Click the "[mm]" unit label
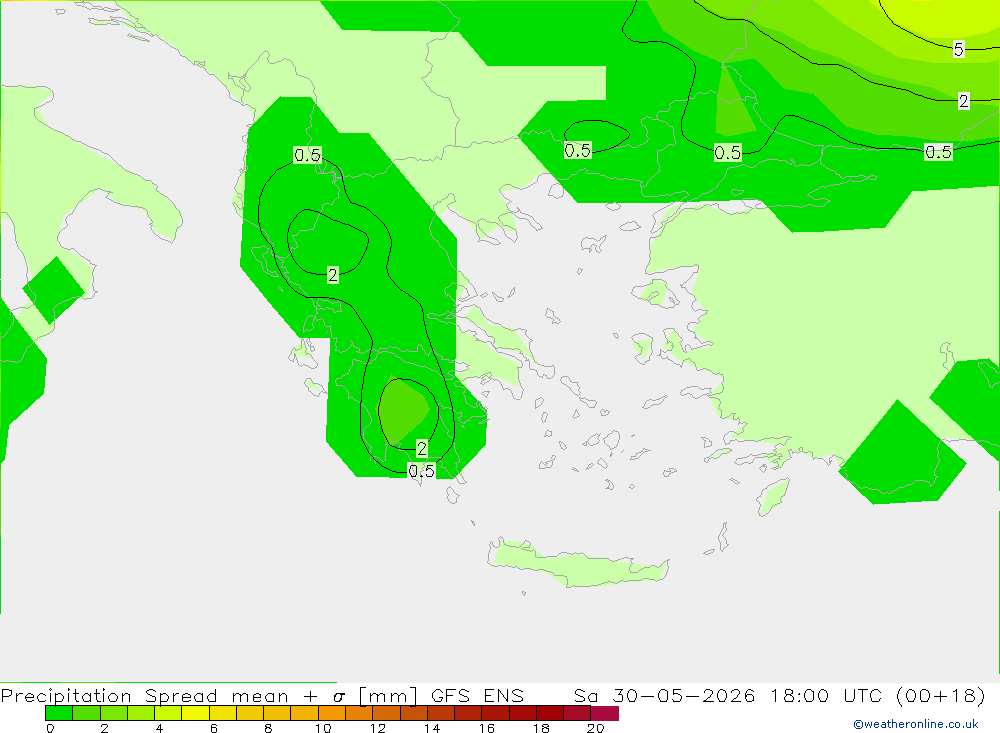1000x733 pixels. 388,695
